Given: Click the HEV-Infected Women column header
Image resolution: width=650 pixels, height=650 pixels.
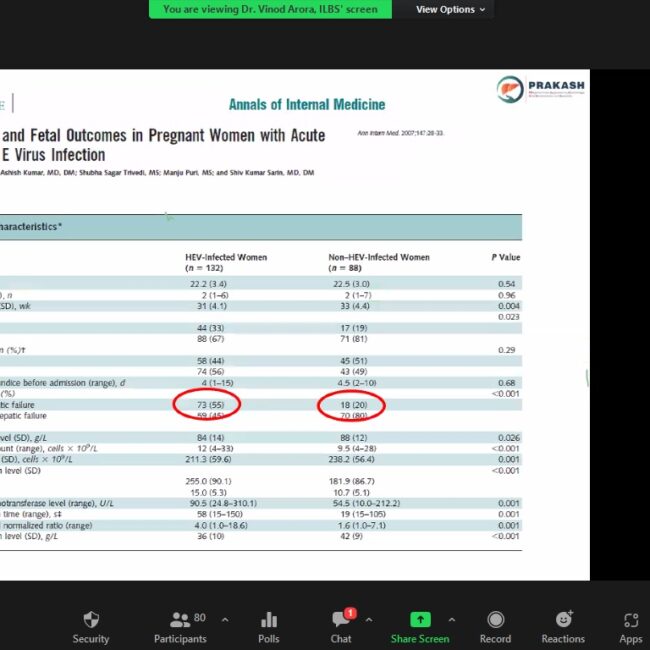Looking at the screenshot, I should [226, 262].
